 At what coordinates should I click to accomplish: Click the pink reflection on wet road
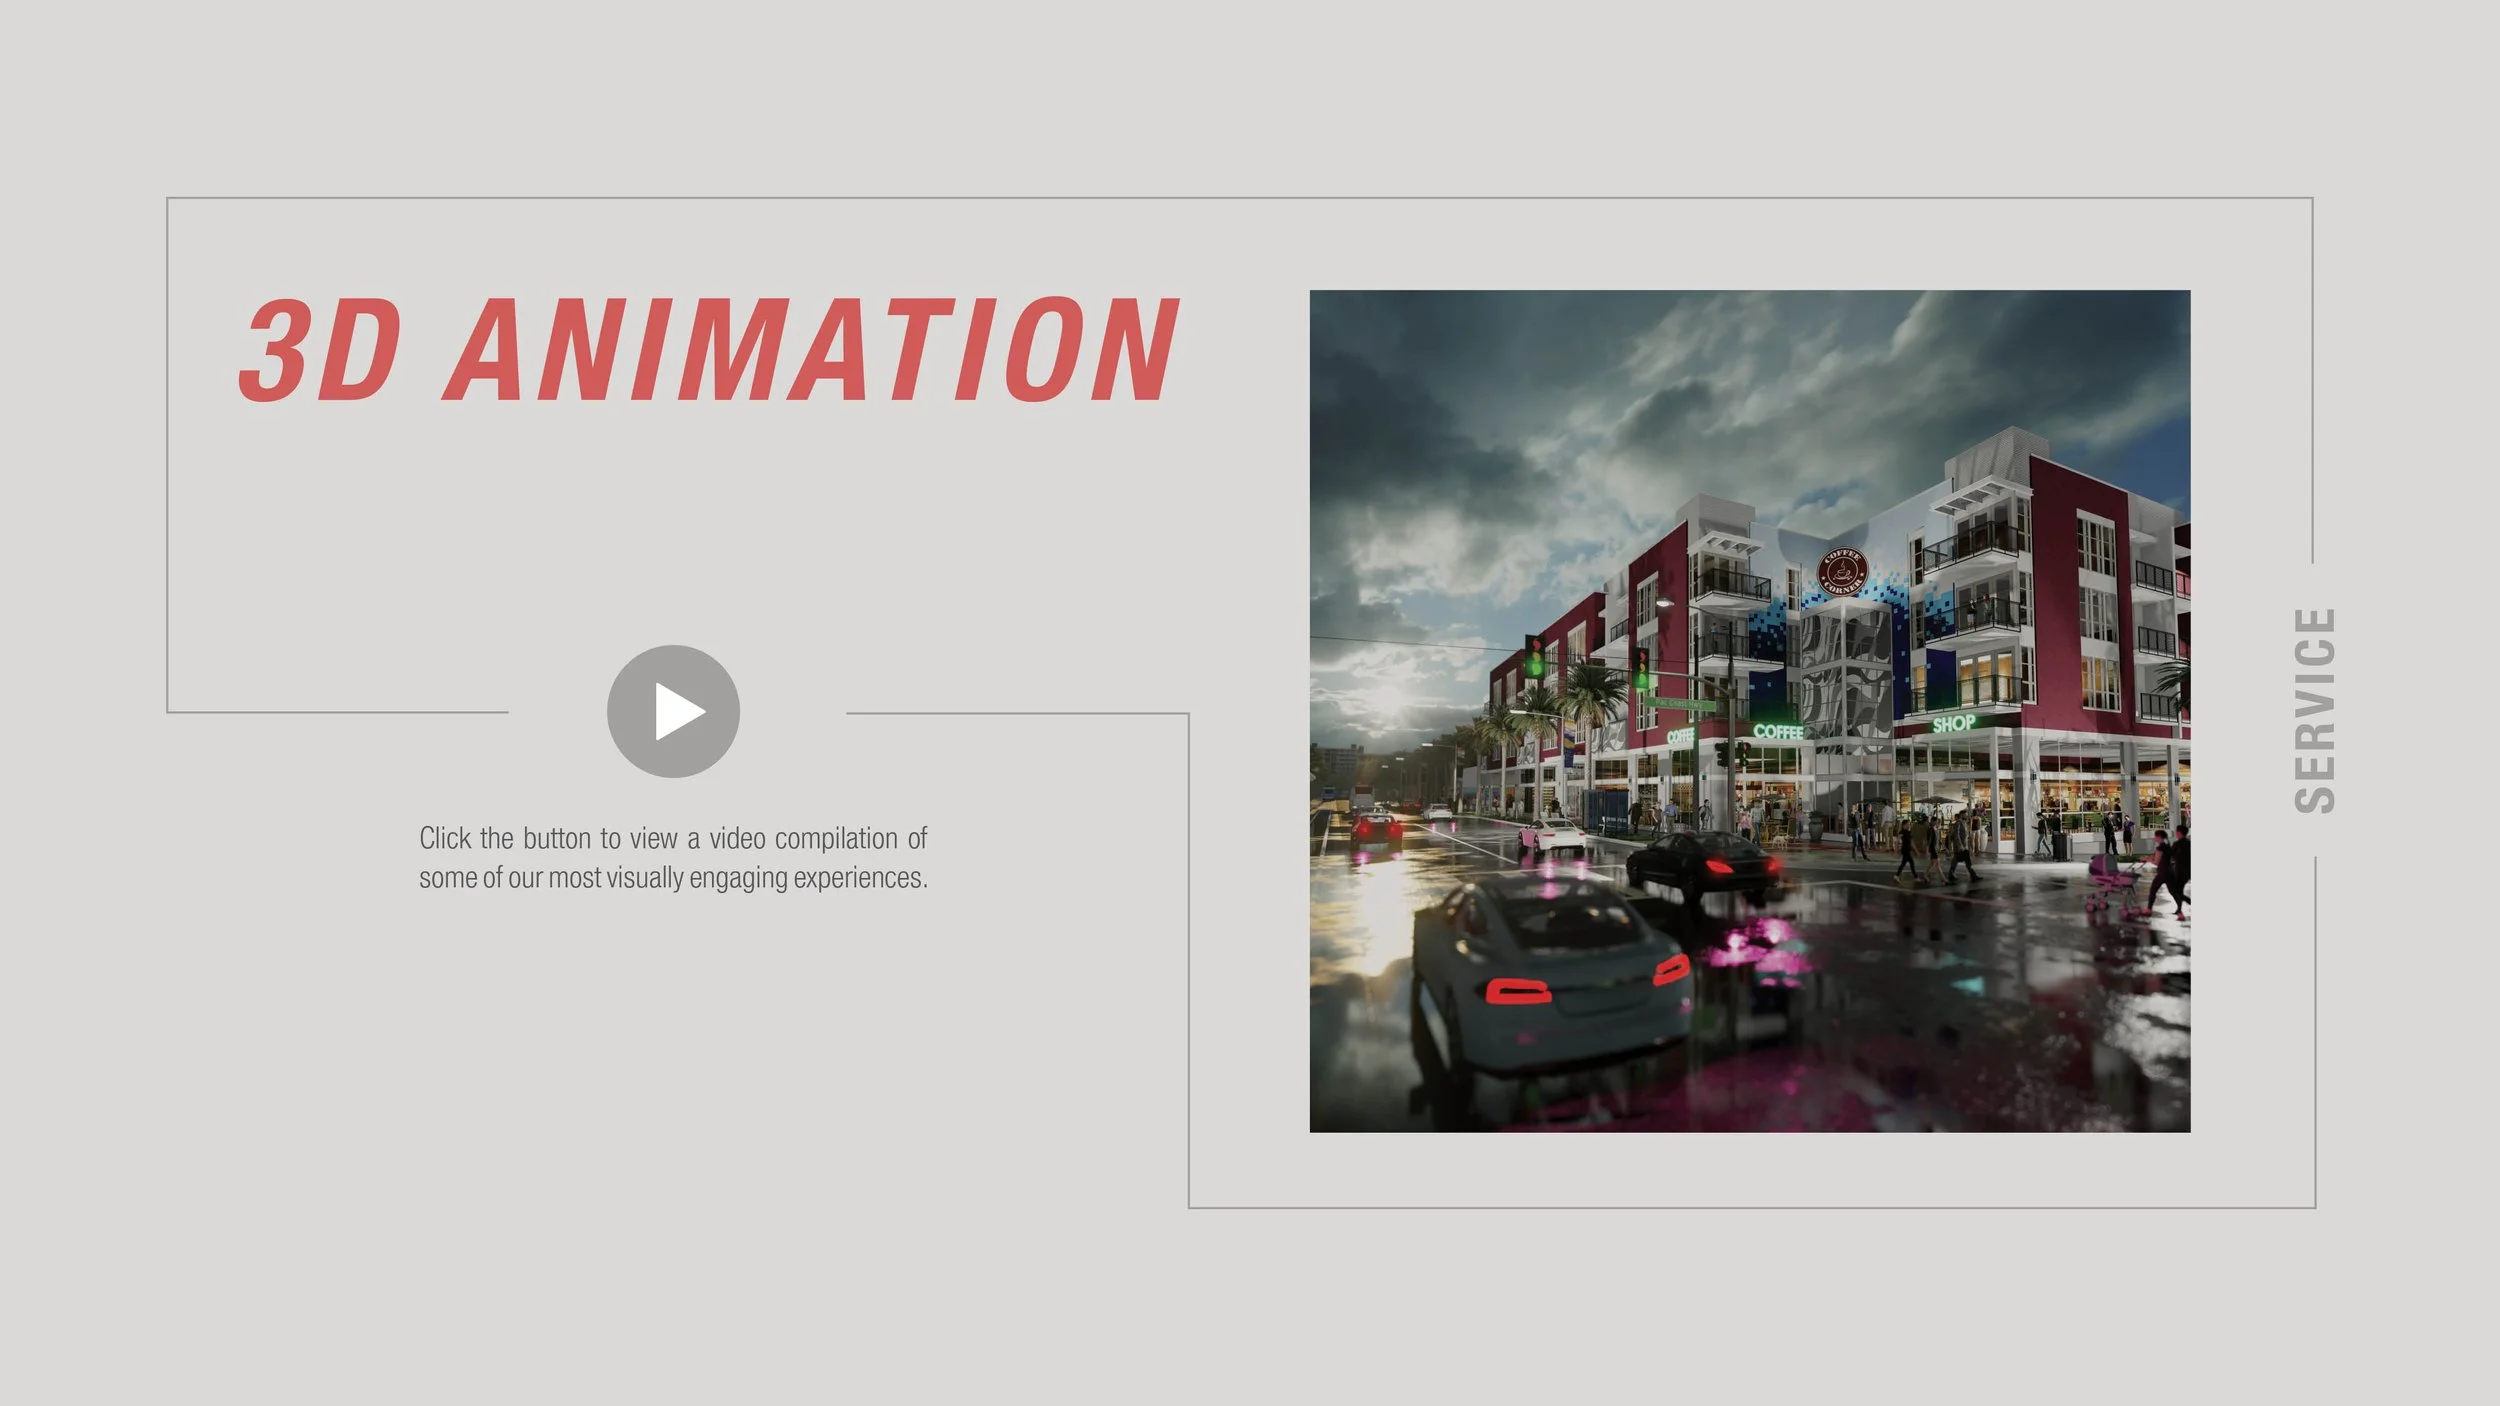click(1750, 945)
